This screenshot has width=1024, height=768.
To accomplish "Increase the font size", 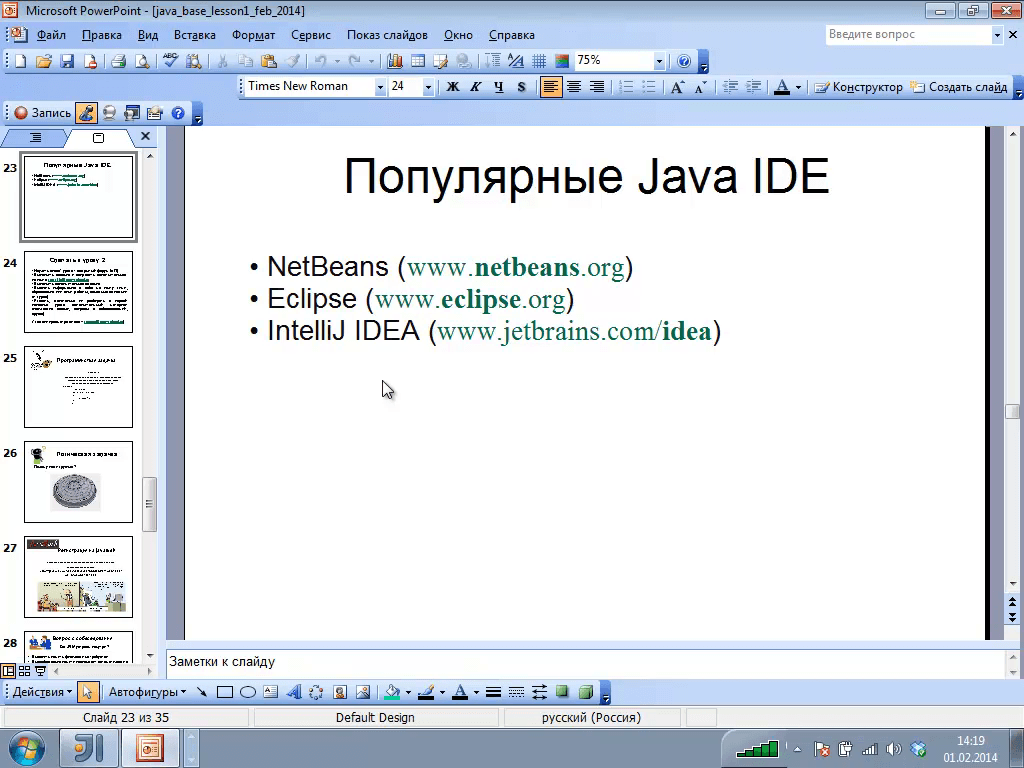I will 677,87.
